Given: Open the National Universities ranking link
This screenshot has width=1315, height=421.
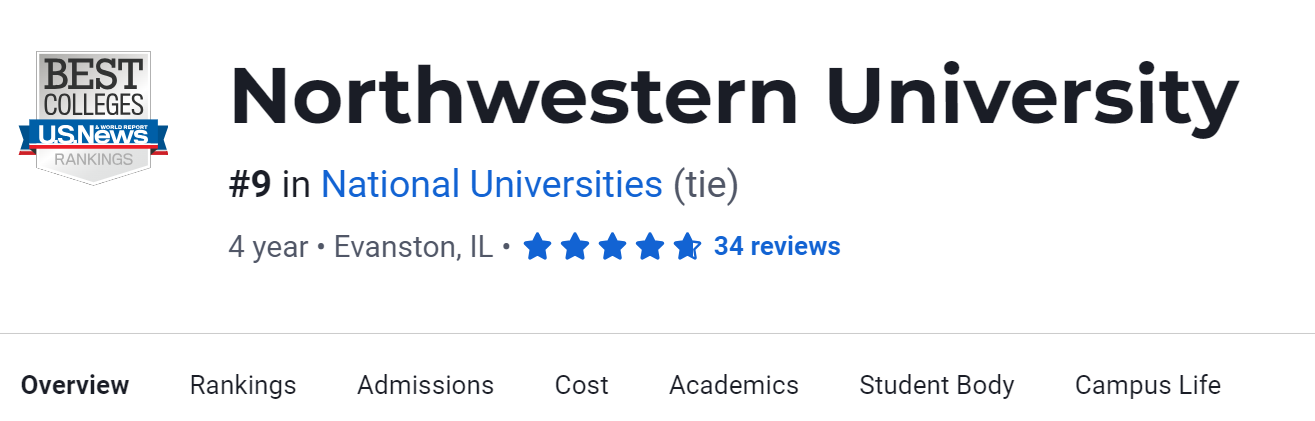Looking at the screenshot, I should coord(491,185).
